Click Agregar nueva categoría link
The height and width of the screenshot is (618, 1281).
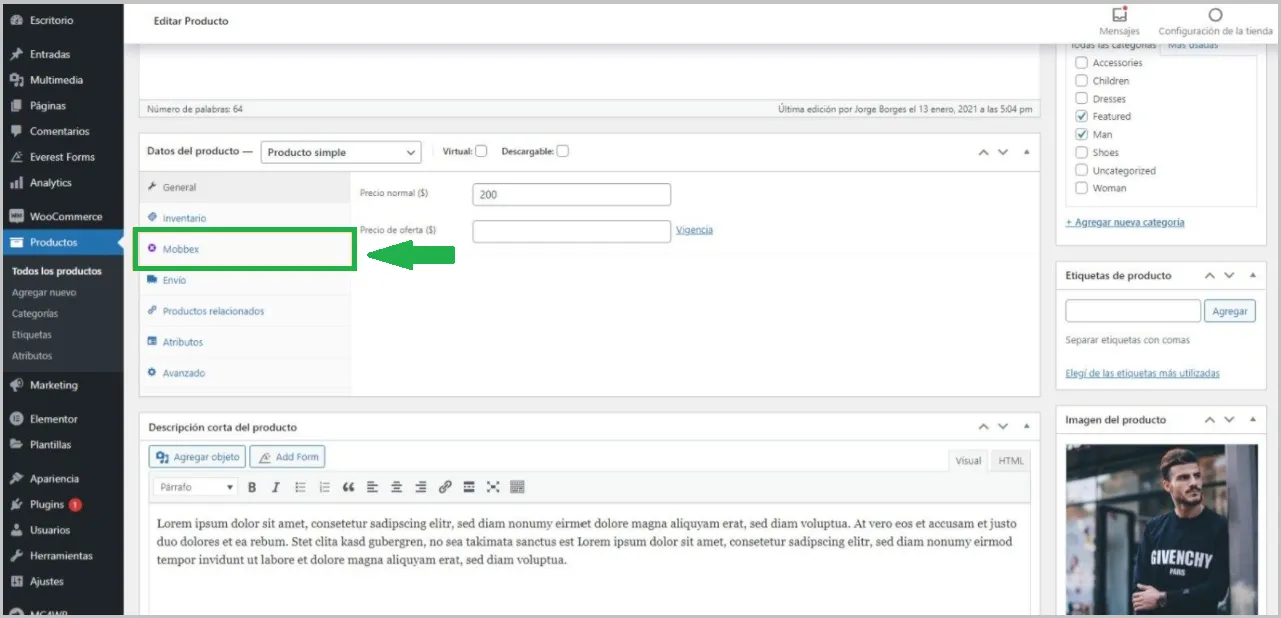coord(1125,223)
